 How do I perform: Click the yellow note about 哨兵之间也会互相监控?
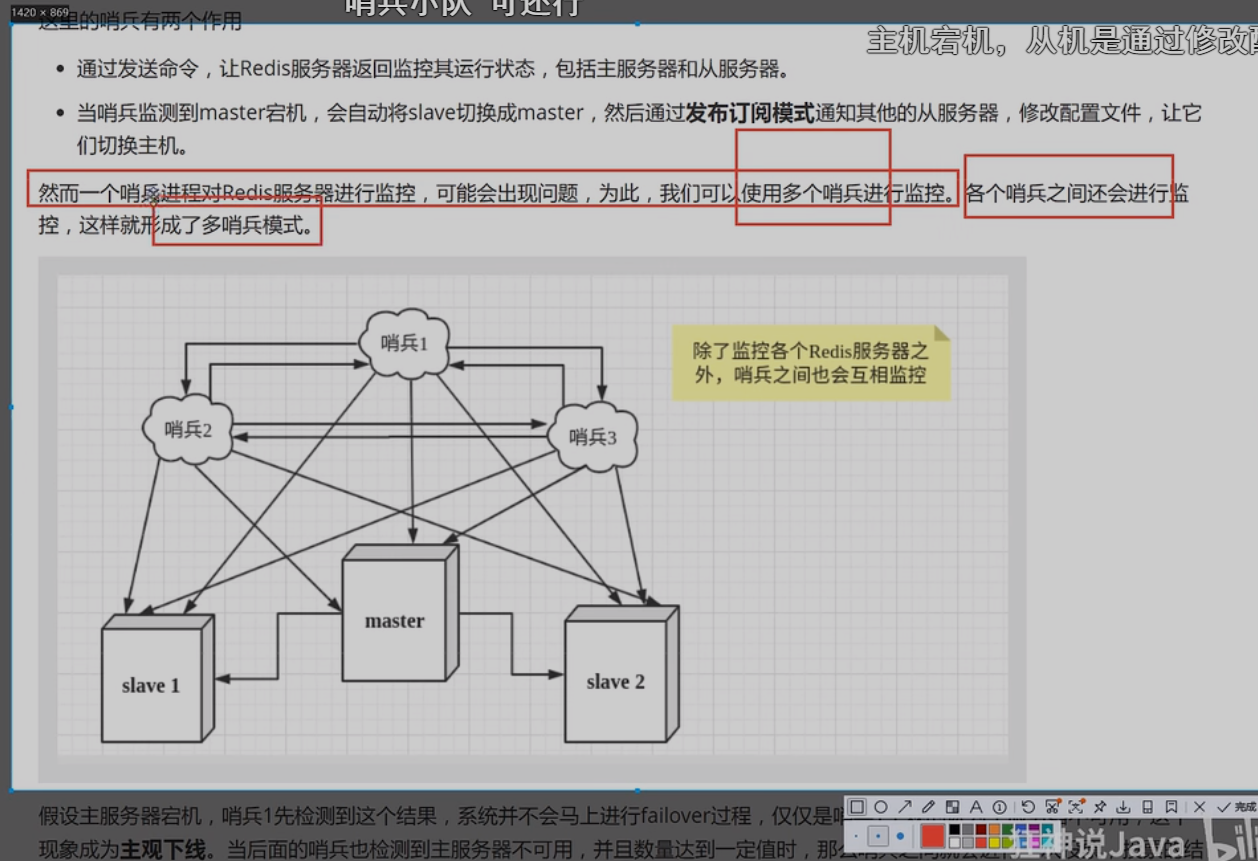[810, 364]
